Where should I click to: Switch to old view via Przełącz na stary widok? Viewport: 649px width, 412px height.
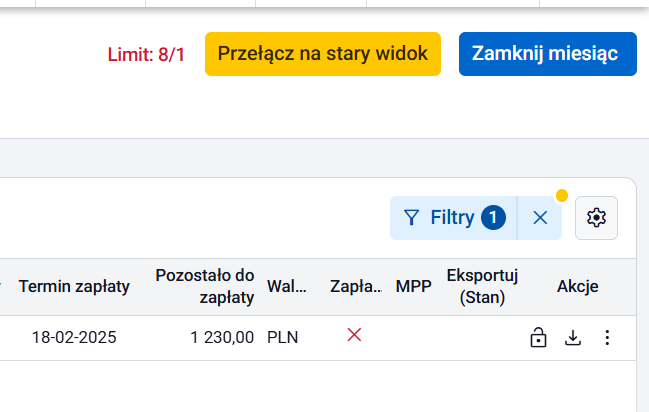(x=323, y=54)
